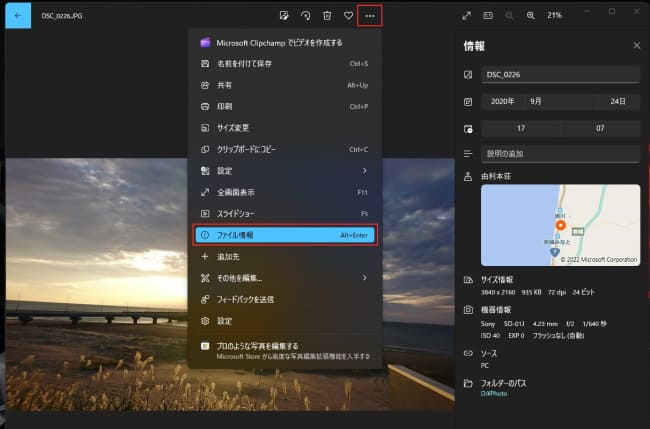The height and width of the screenshot is (429, 650).
Task: Zoom out with the minus magnifier
Action: 509,16
